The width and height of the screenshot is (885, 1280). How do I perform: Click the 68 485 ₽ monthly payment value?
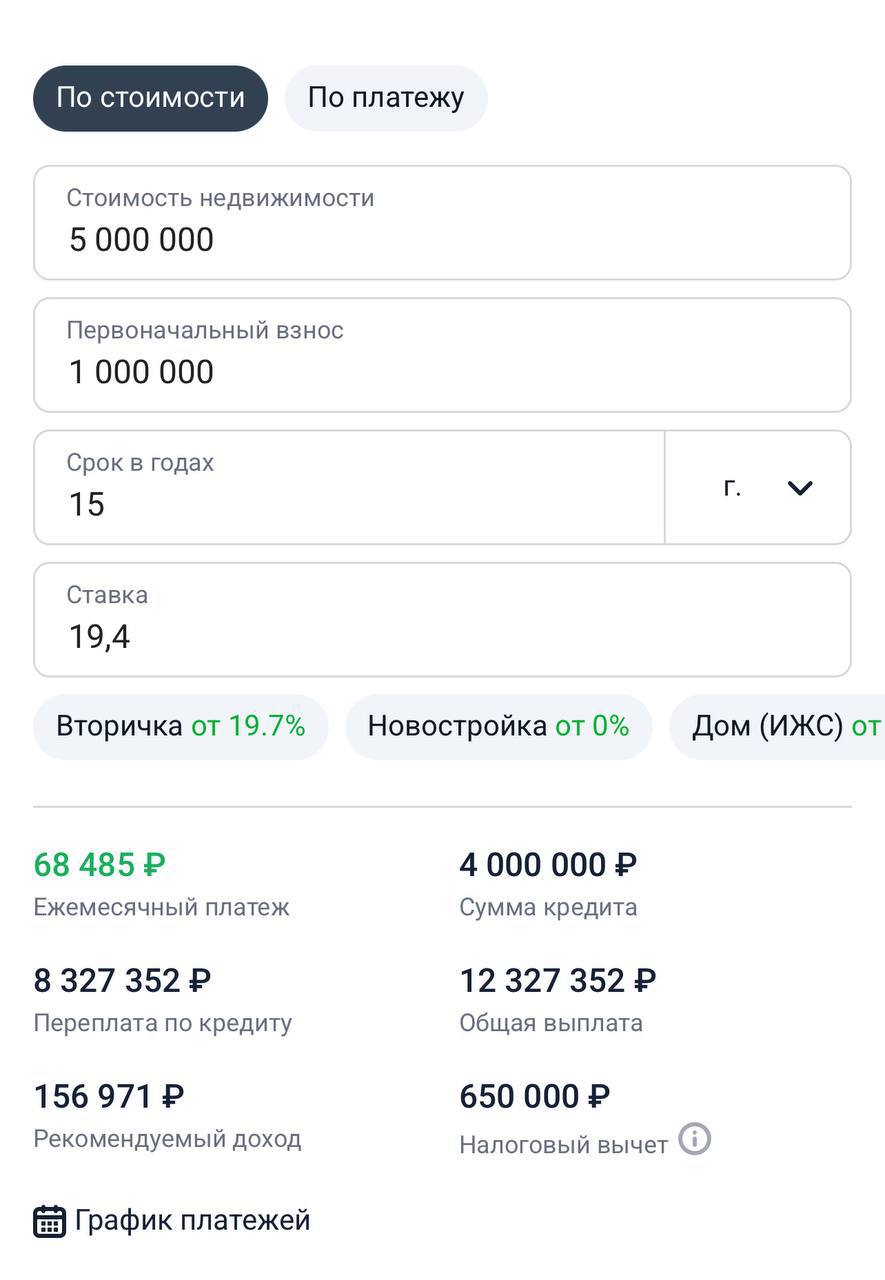coord(100,864)
